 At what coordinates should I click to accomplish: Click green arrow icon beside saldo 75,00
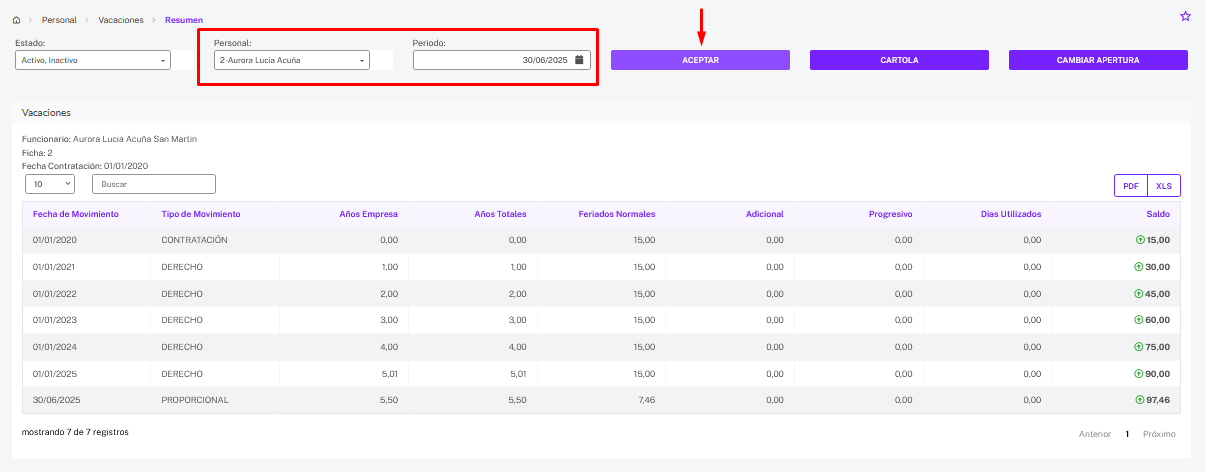[1139, 347]
